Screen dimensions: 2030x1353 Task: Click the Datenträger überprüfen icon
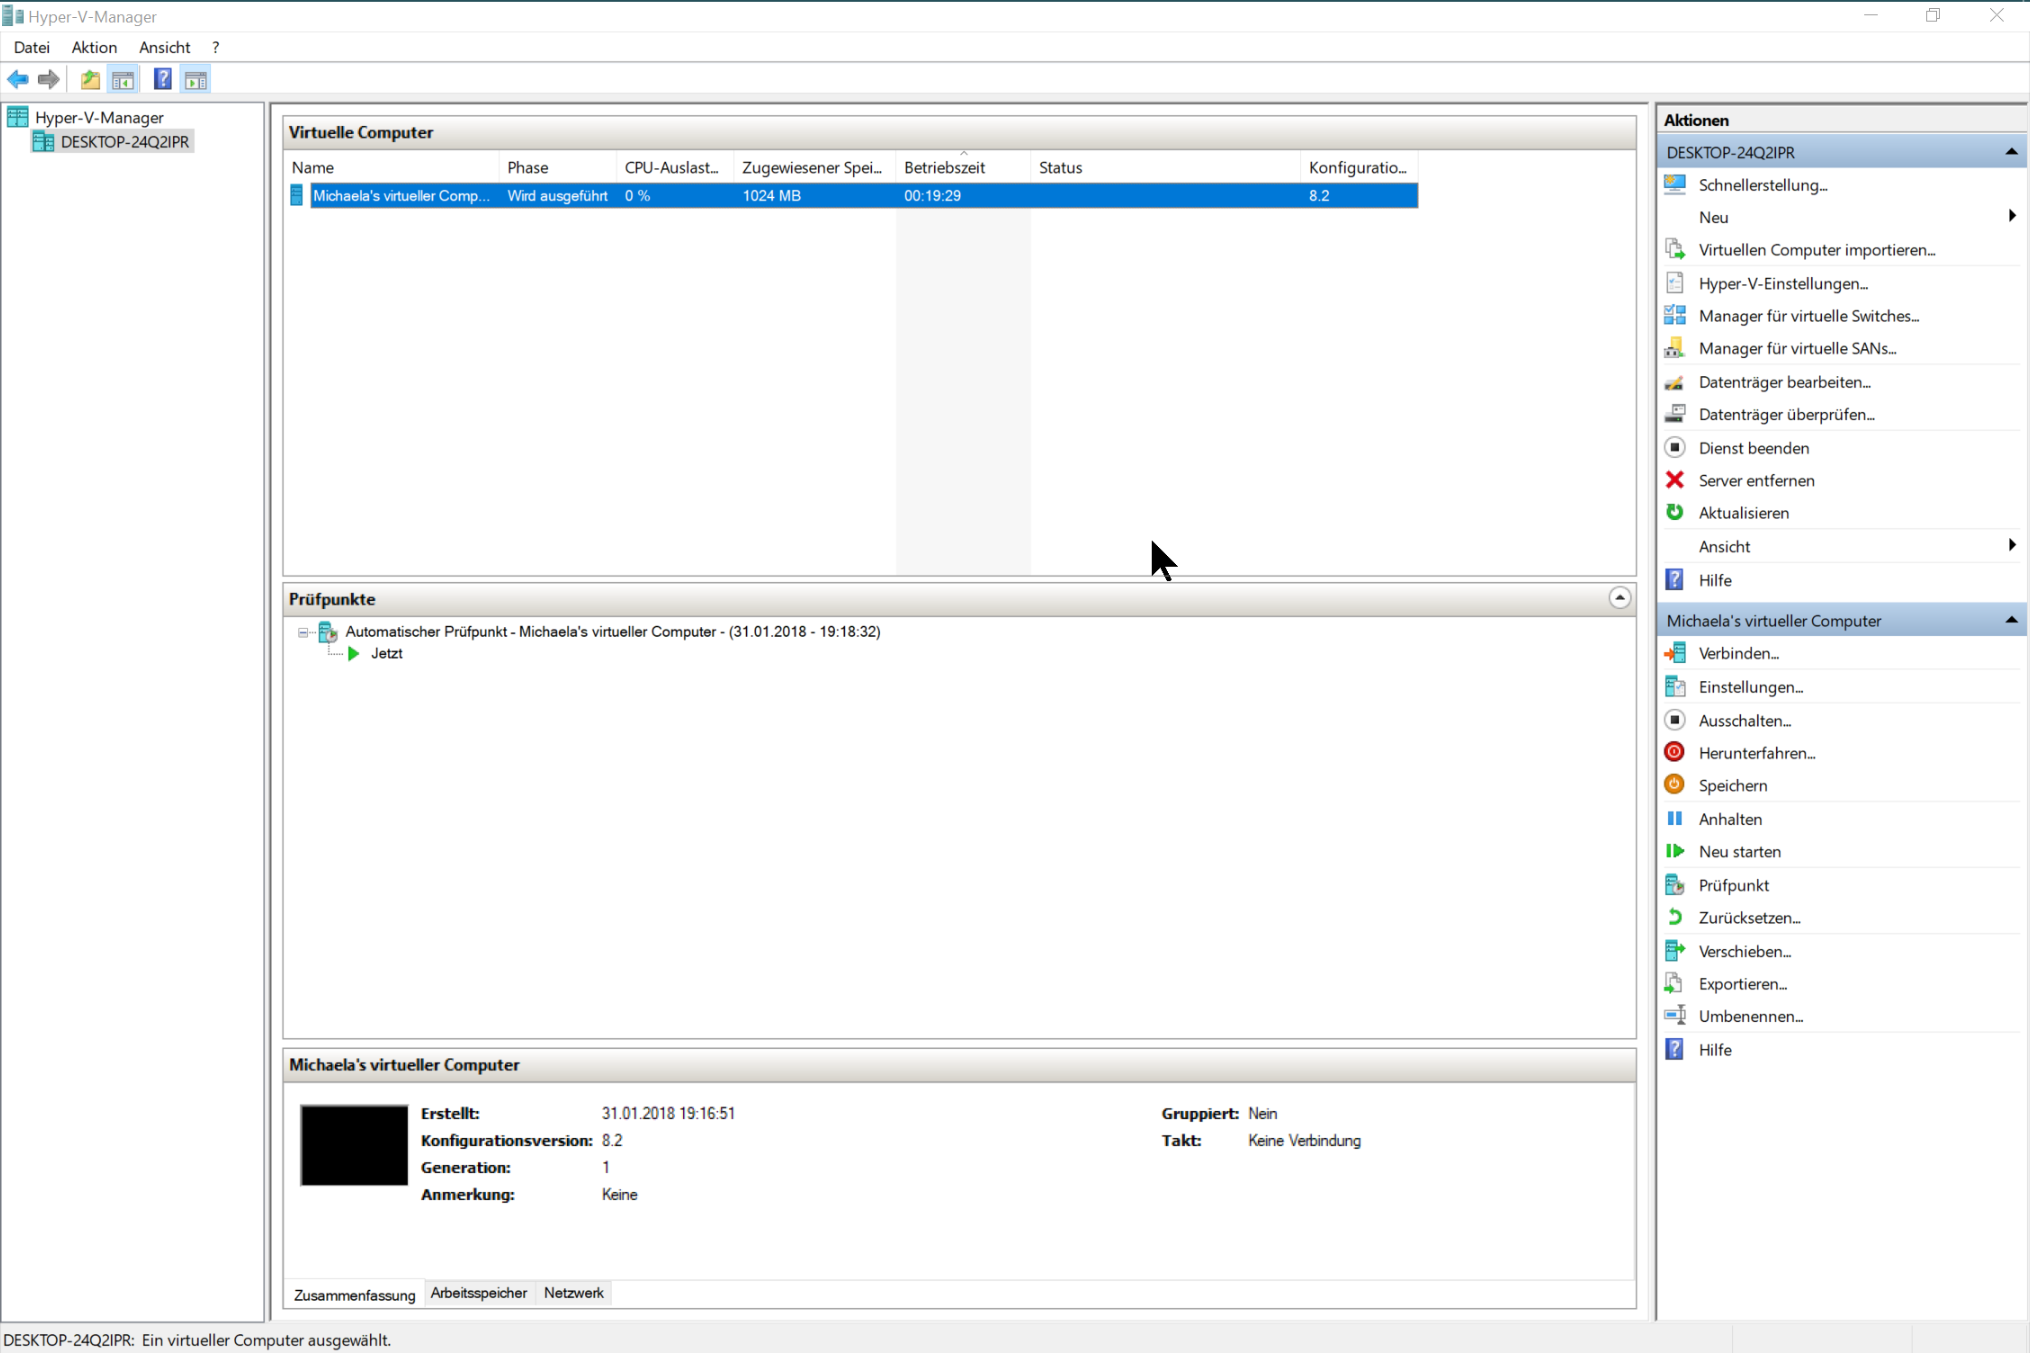click(x=1675, y=414)
